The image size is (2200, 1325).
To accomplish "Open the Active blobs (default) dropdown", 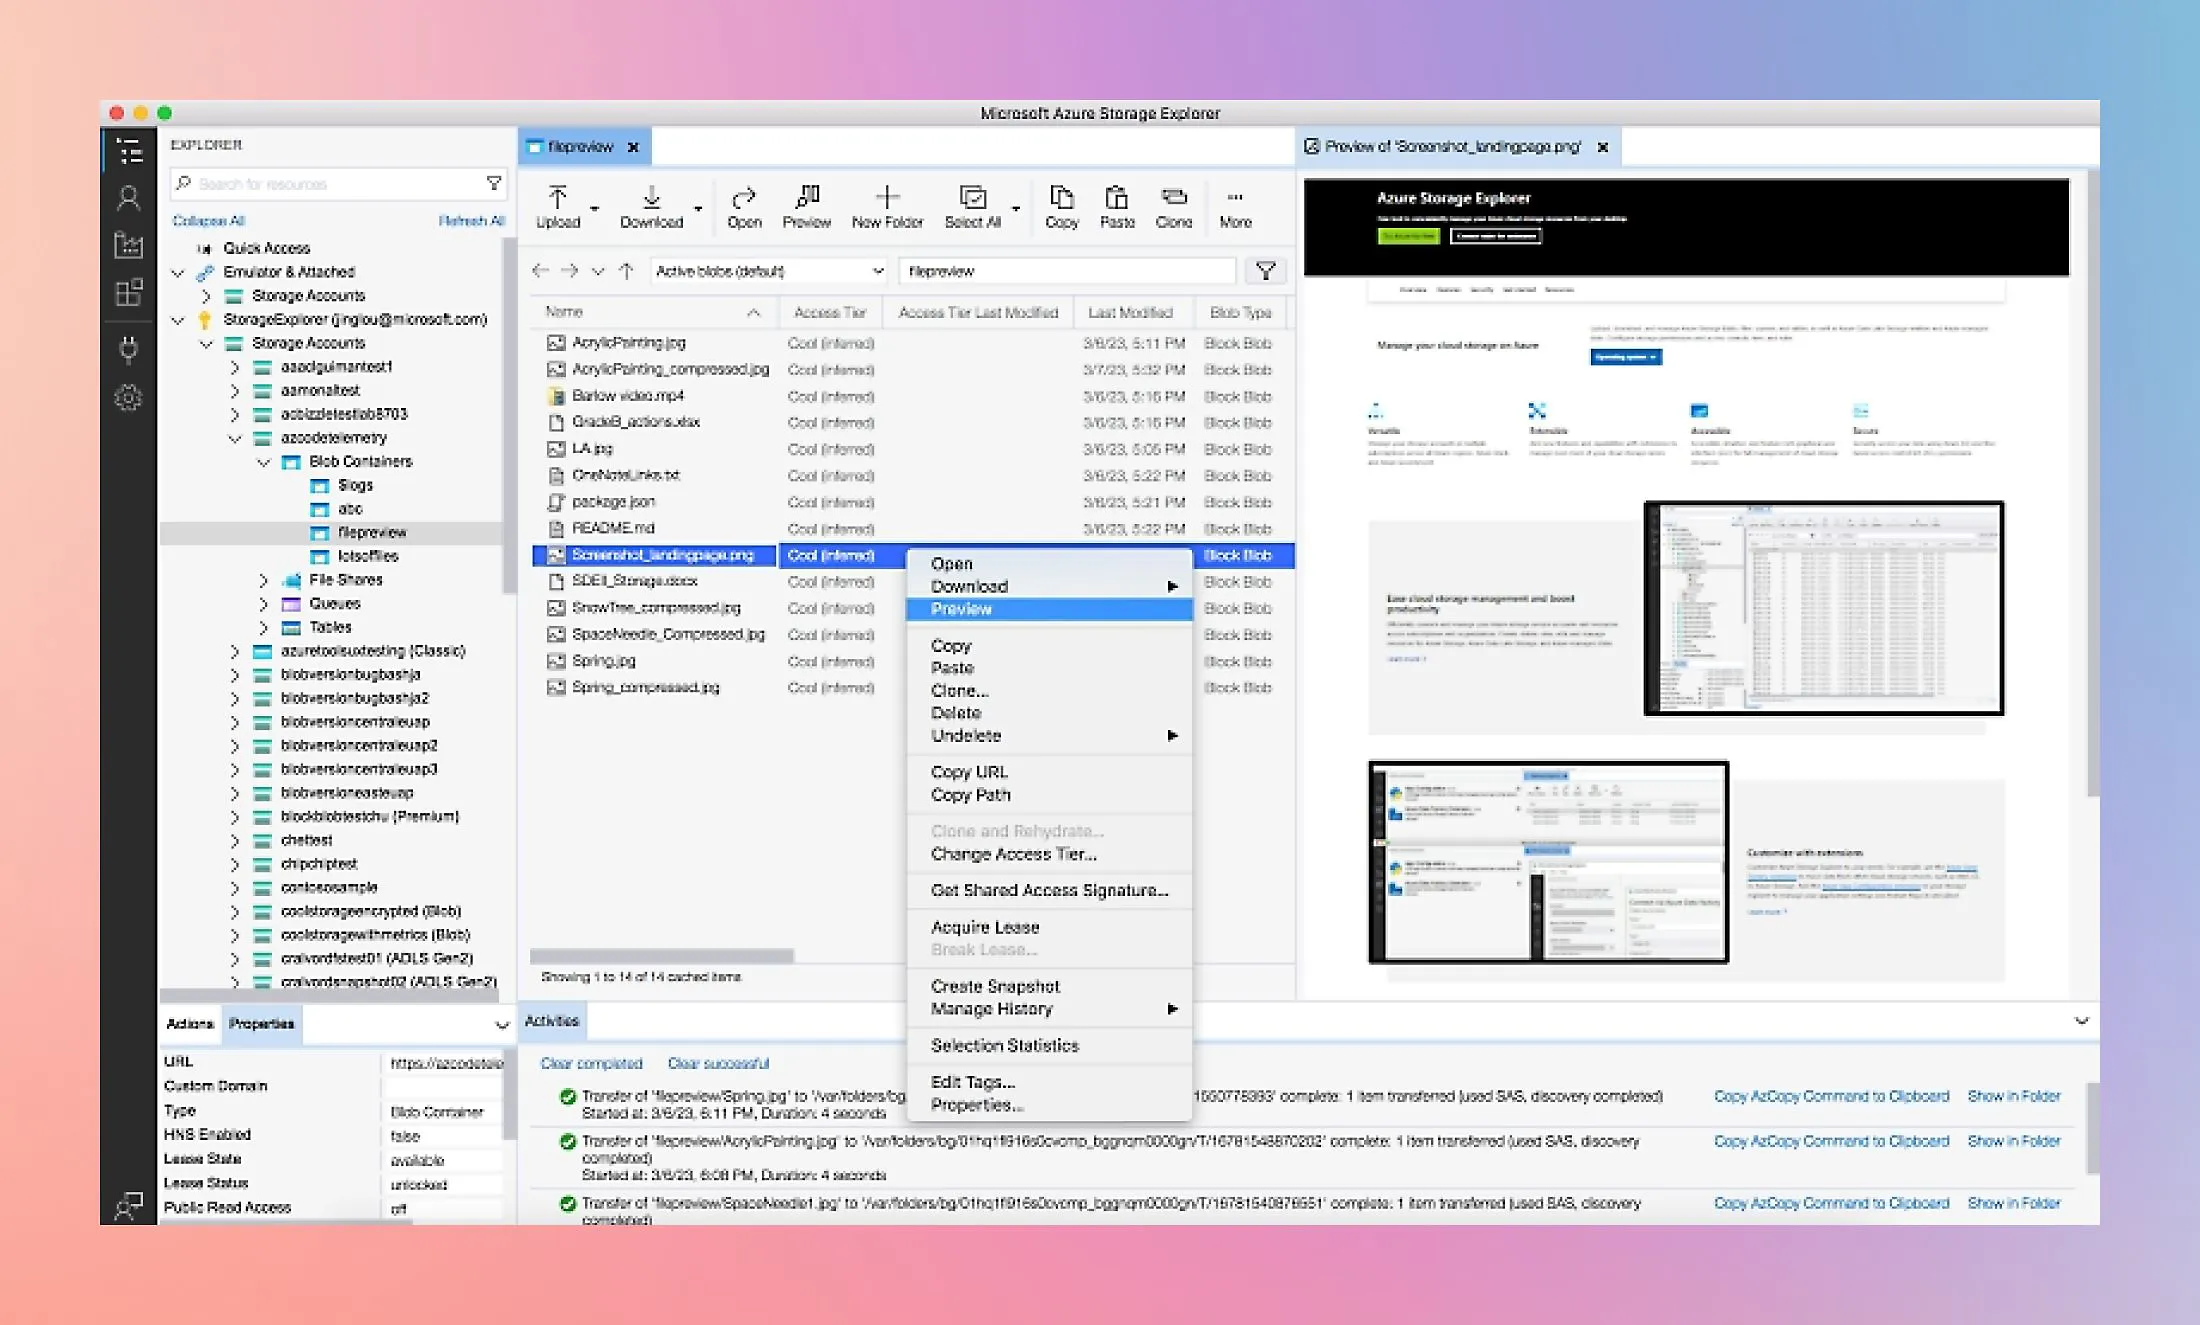I will (768, 271).
